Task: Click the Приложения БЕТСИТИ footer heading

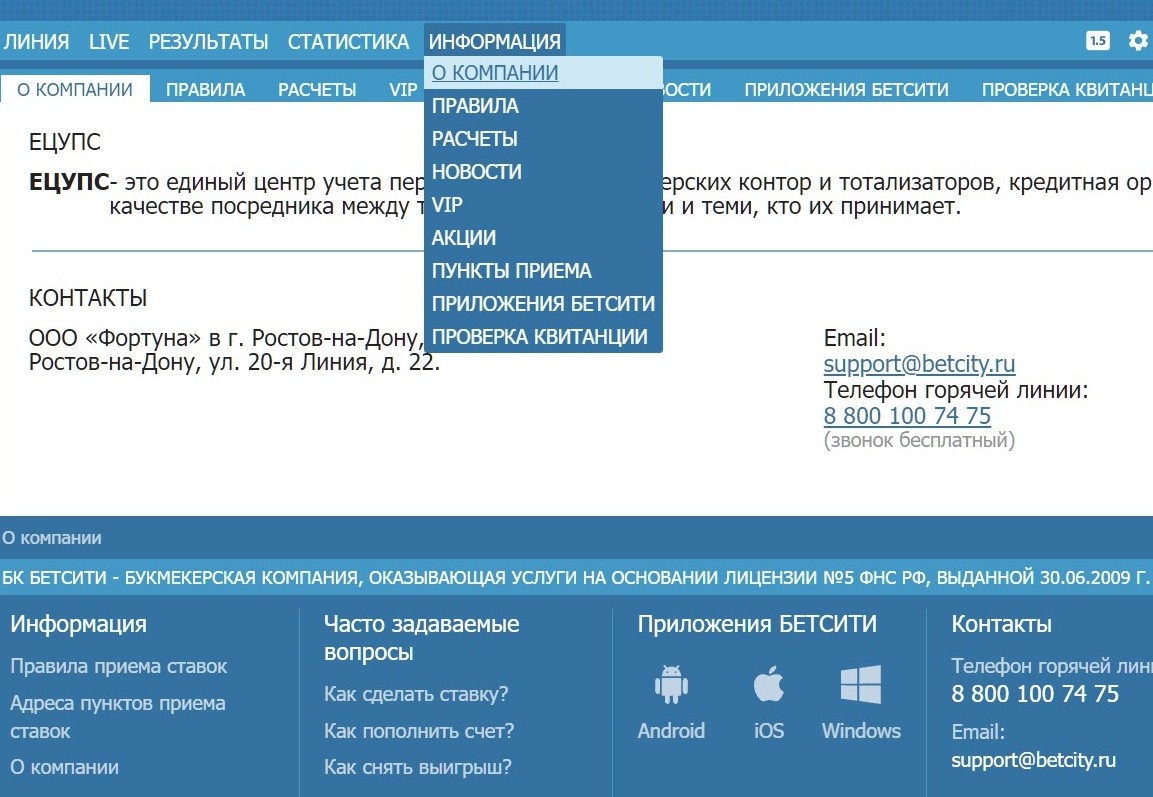Action: (757, 624)
